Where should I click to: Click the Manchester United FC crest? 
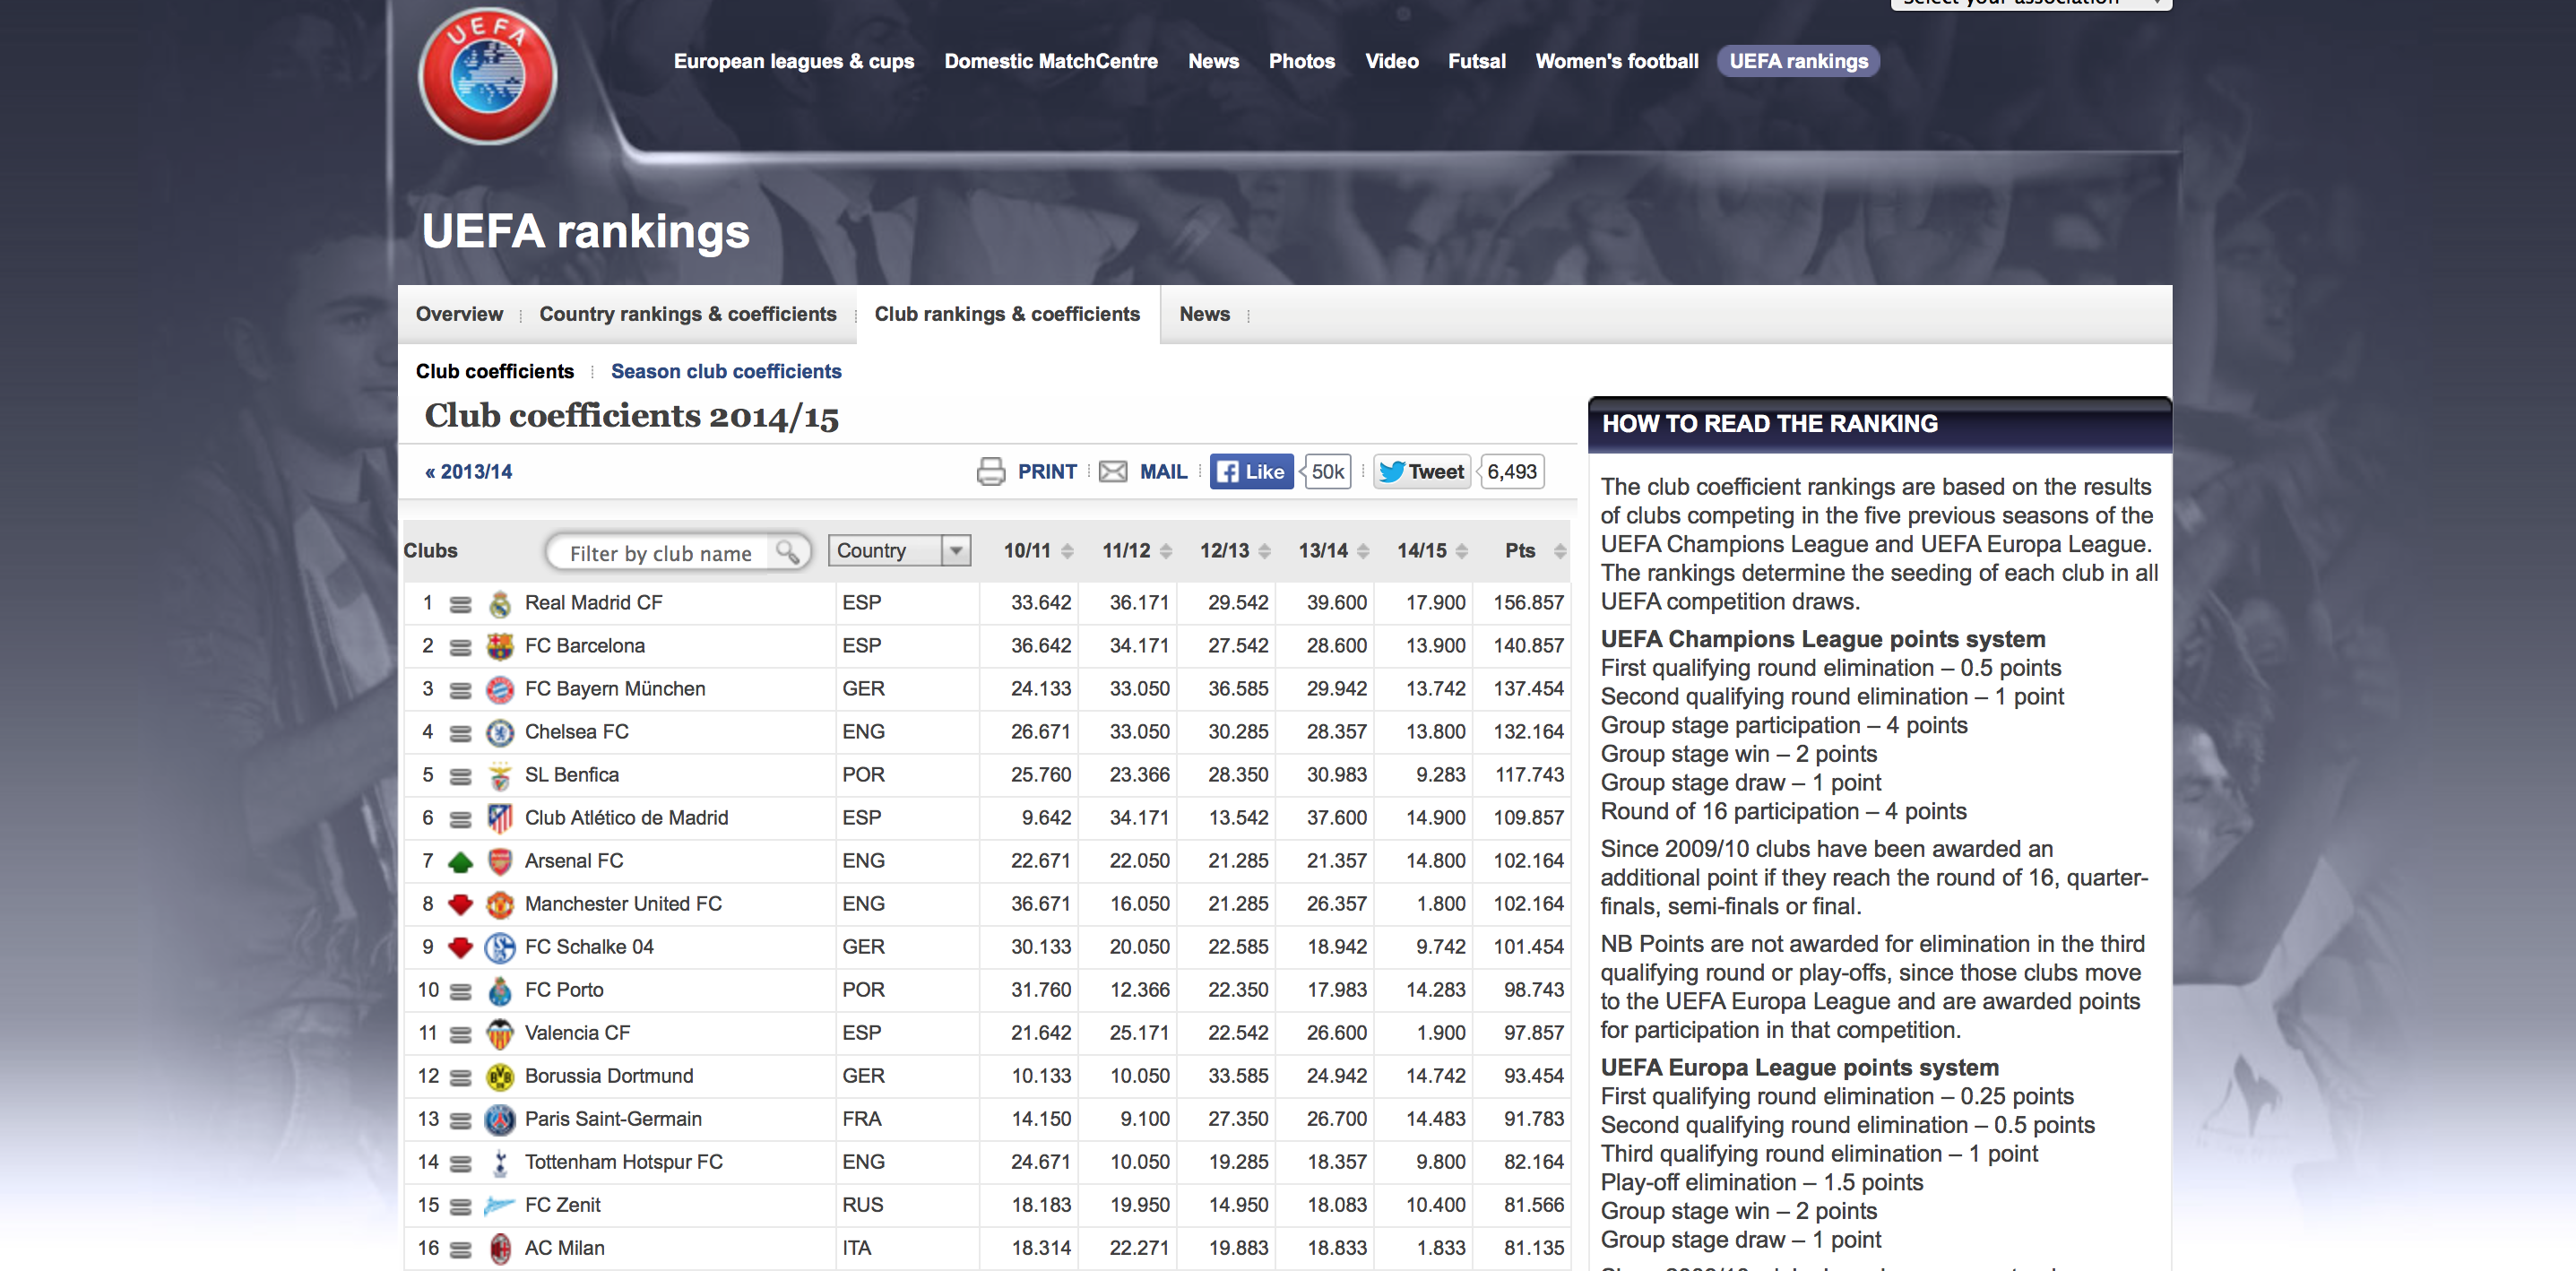(500, 904)
